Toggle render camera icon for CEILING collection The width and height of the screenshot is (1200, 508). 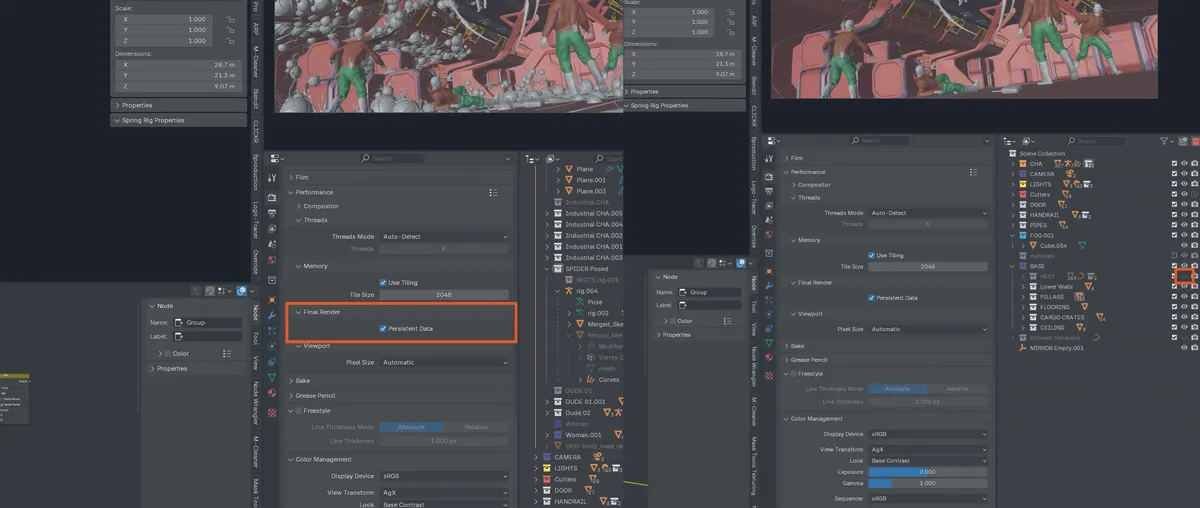coord(1194,327)
